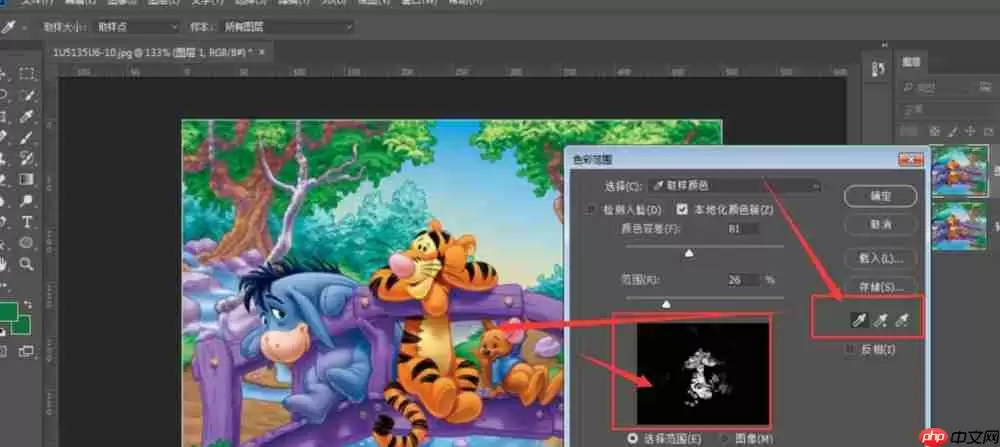This screenshot has height=447, width=1000.
Task: Select the Rectangular Marquee tool
Action: point(27,74)
